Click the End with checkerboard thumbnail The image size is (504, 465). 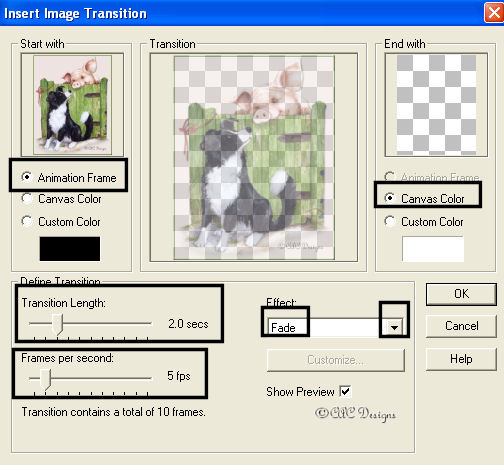[x=436, y=105]
